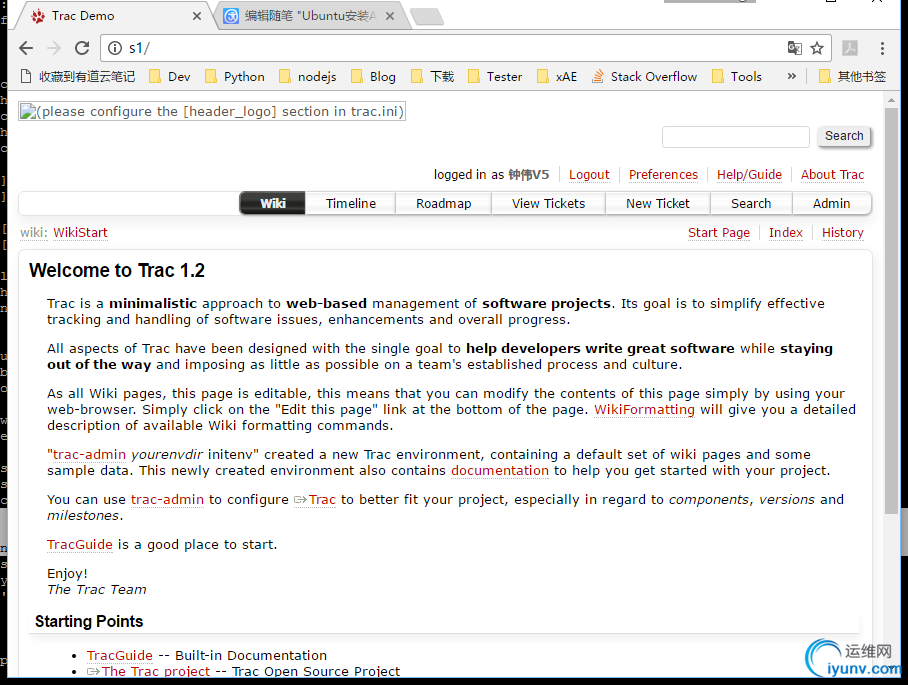
Task: Open the New Ticket navigation tab
Action: coord(658,203)
